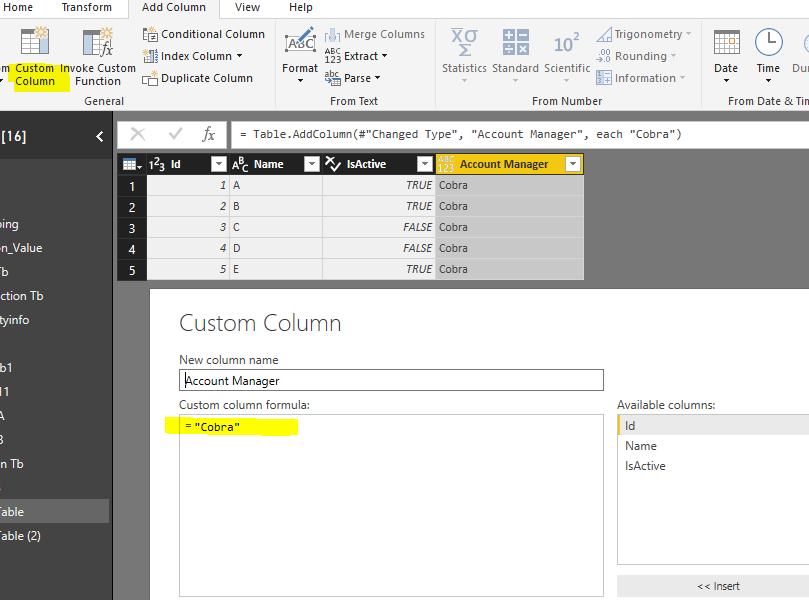This screenshot has width=809, height=600.
Task: Click the Time column icon
Action: tap(768, 42)
